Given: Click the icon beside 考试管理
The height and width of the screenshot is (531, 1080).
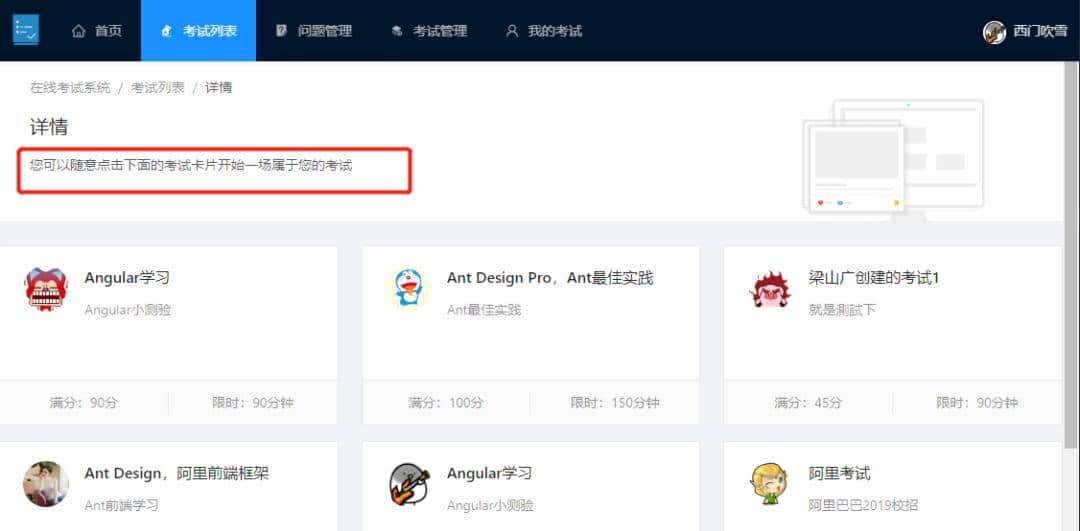Looking at the screenshot, I should 397,31.
